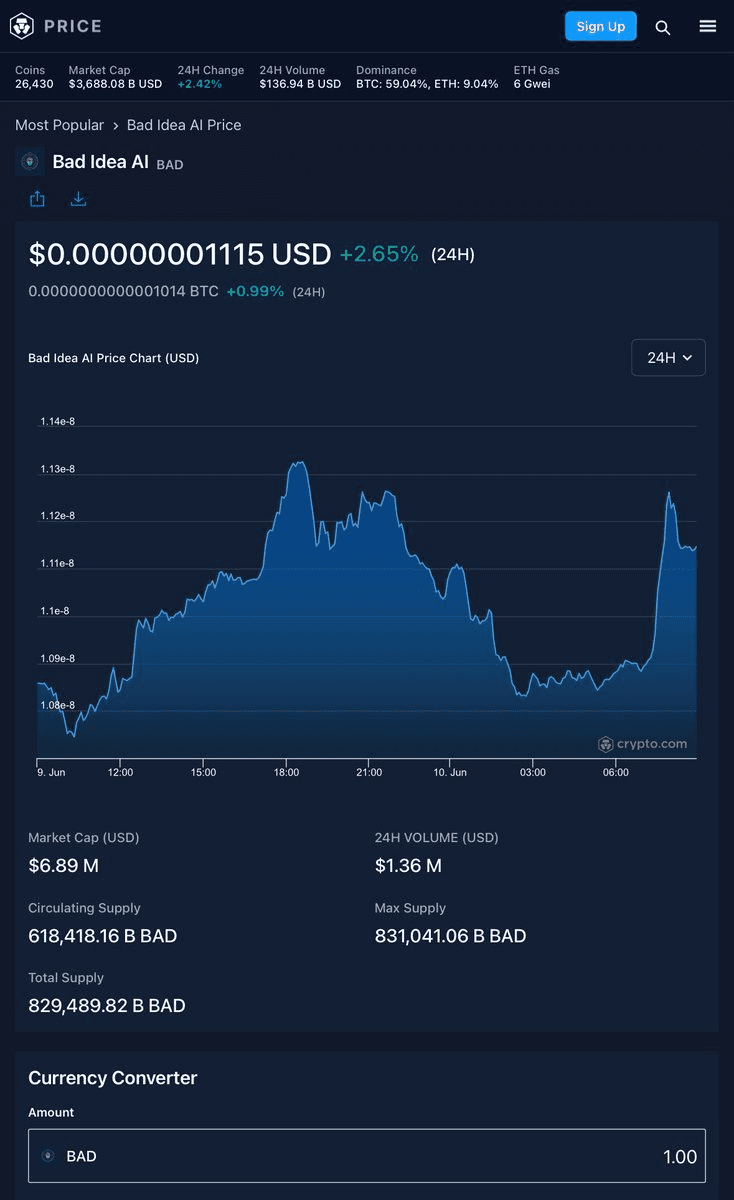Viewport: 734px width, 1200px height.
Task: Click the Bad Idea AI Price breadcrumb
Action: [184, 125]
